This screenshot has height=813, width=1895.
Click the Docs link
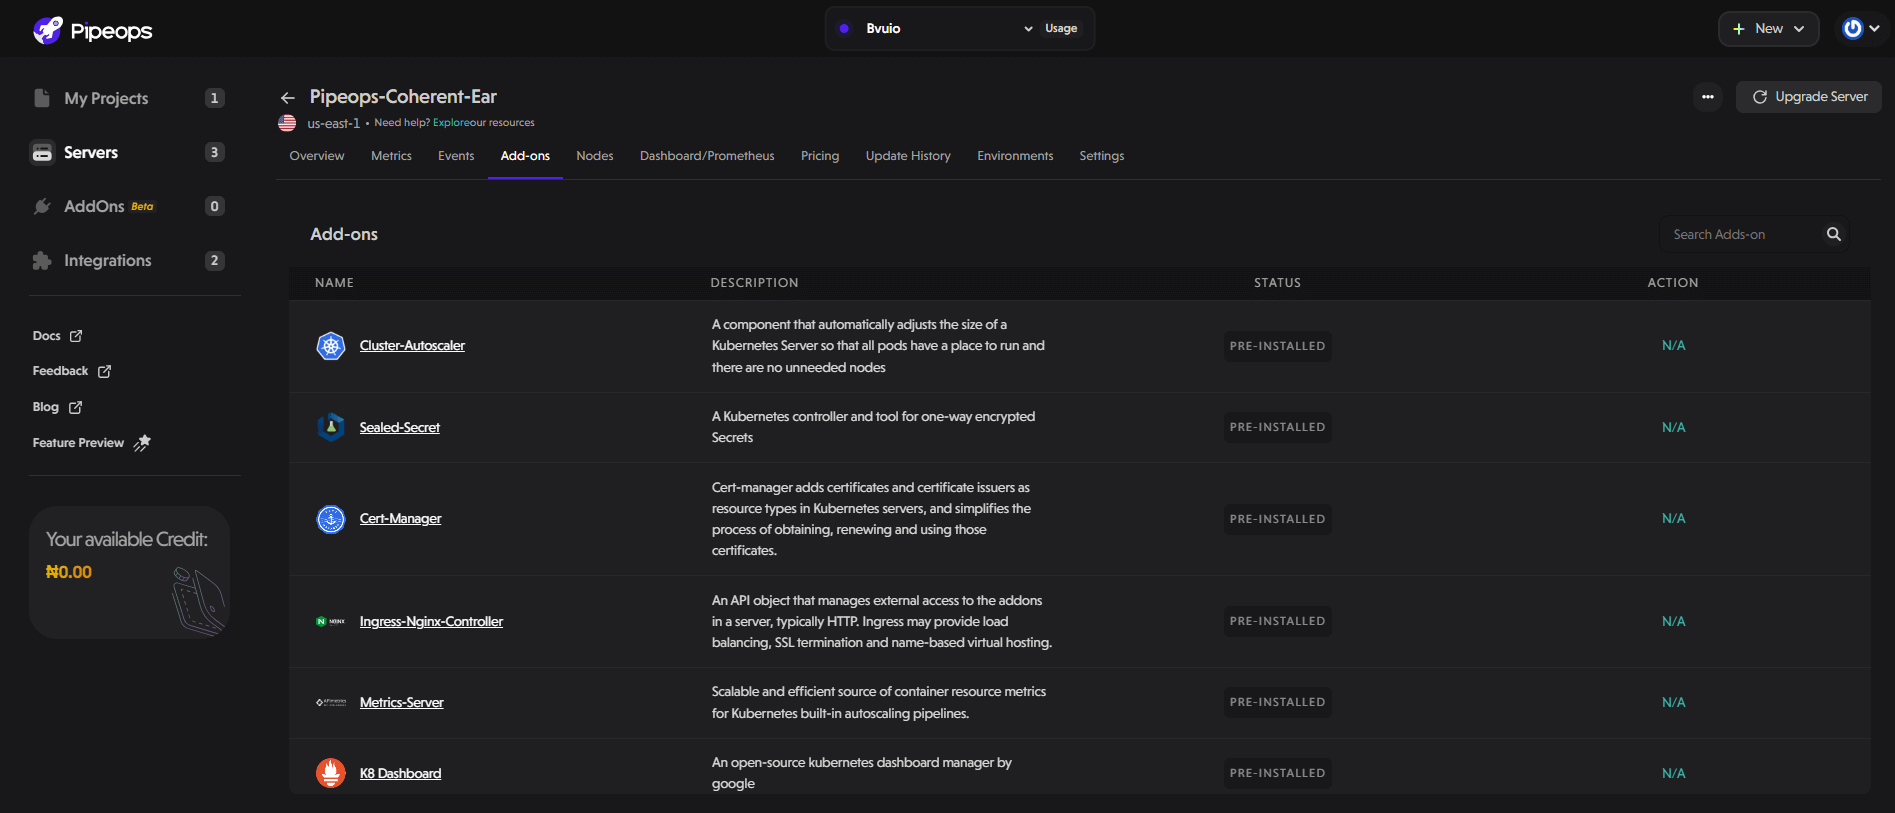(x=46, y=336)
